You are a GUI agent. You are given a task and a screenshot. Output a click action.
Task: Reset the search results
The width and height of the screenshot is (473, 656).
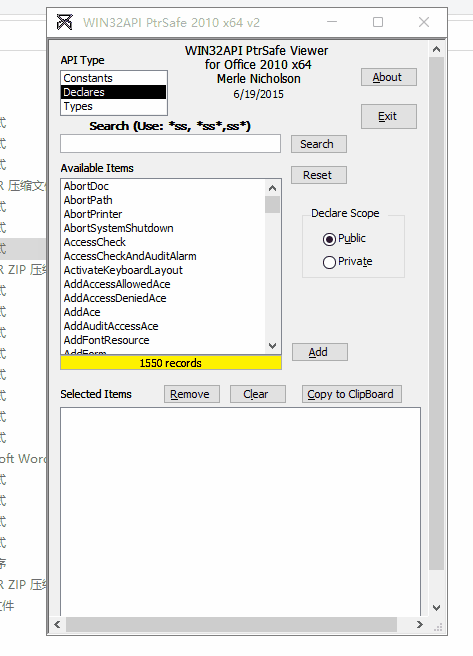click(x=319, y=175)
